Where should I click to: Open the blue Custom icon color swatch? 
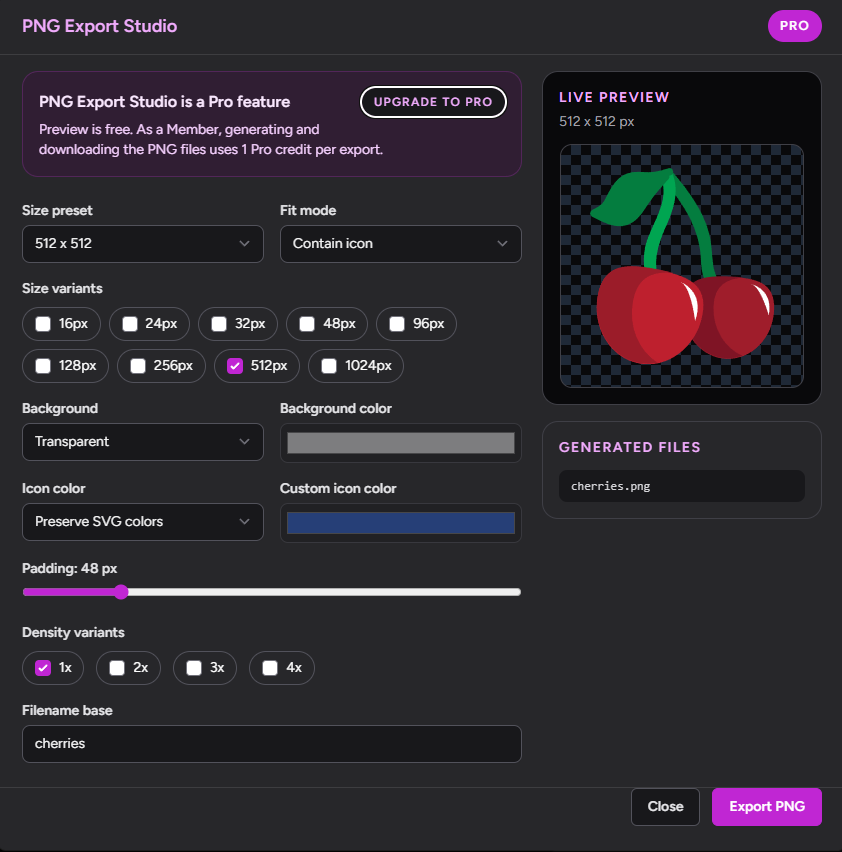401,523
